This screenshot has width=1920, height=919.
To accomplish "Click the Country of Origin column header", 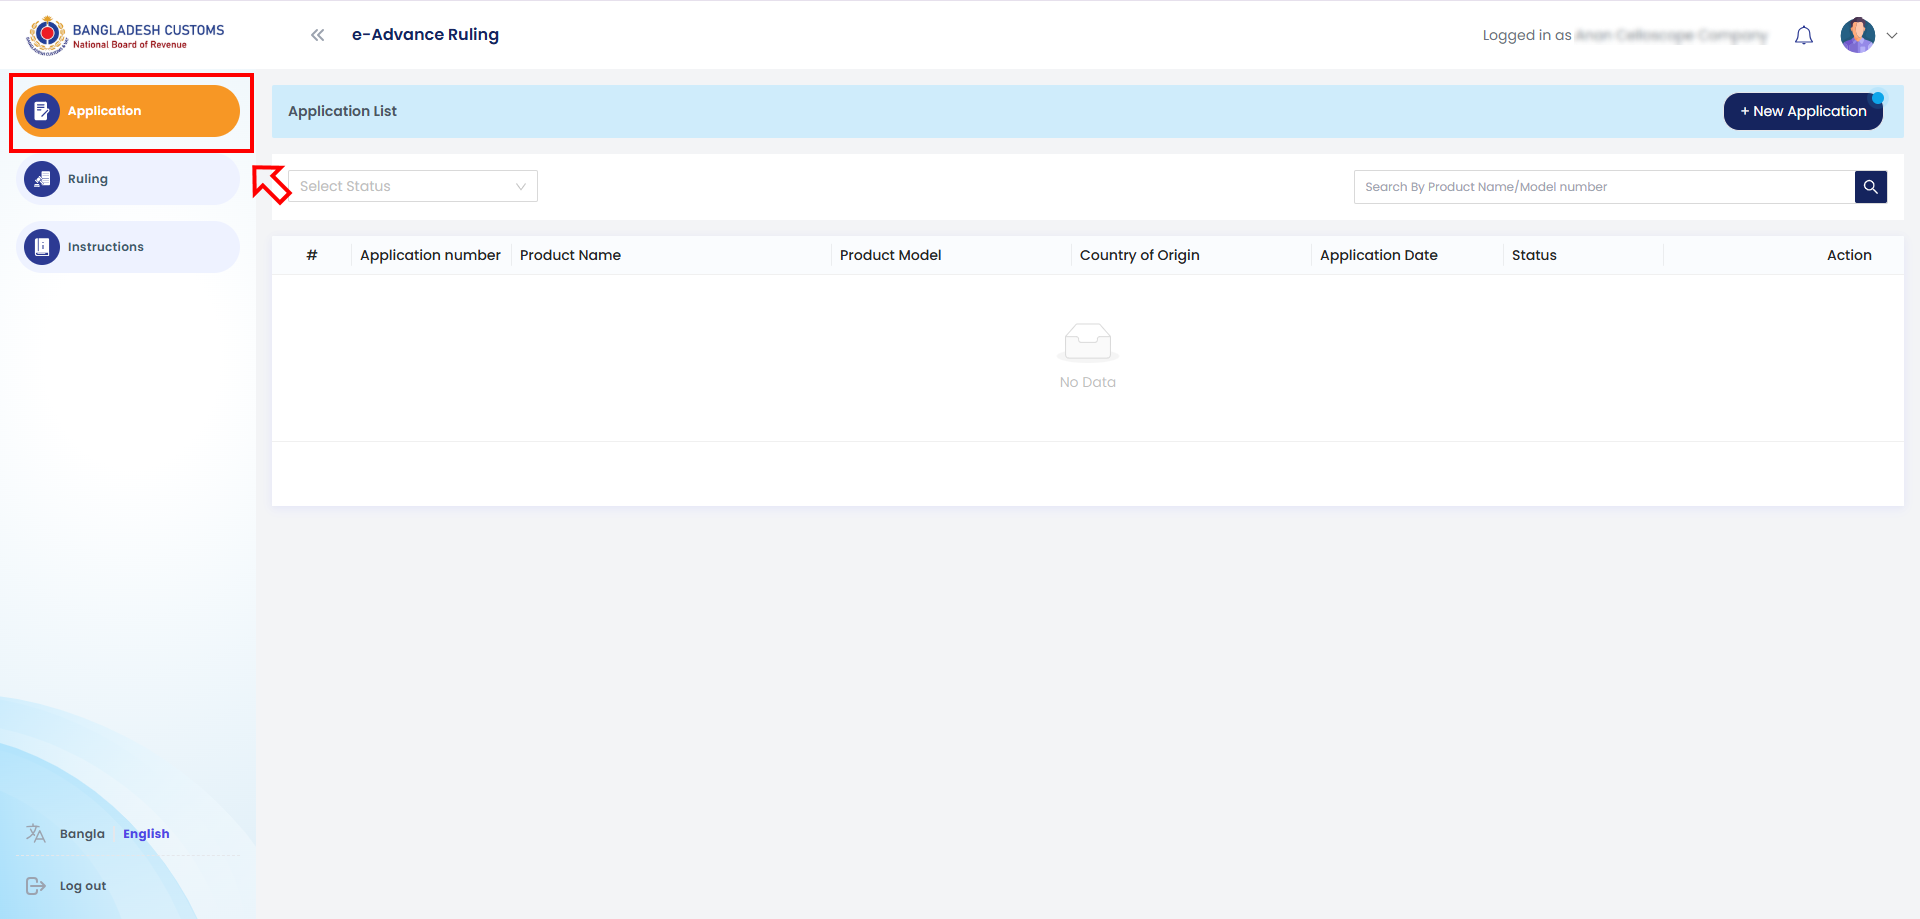I will pyautogui.click(x=1140, y=255).
